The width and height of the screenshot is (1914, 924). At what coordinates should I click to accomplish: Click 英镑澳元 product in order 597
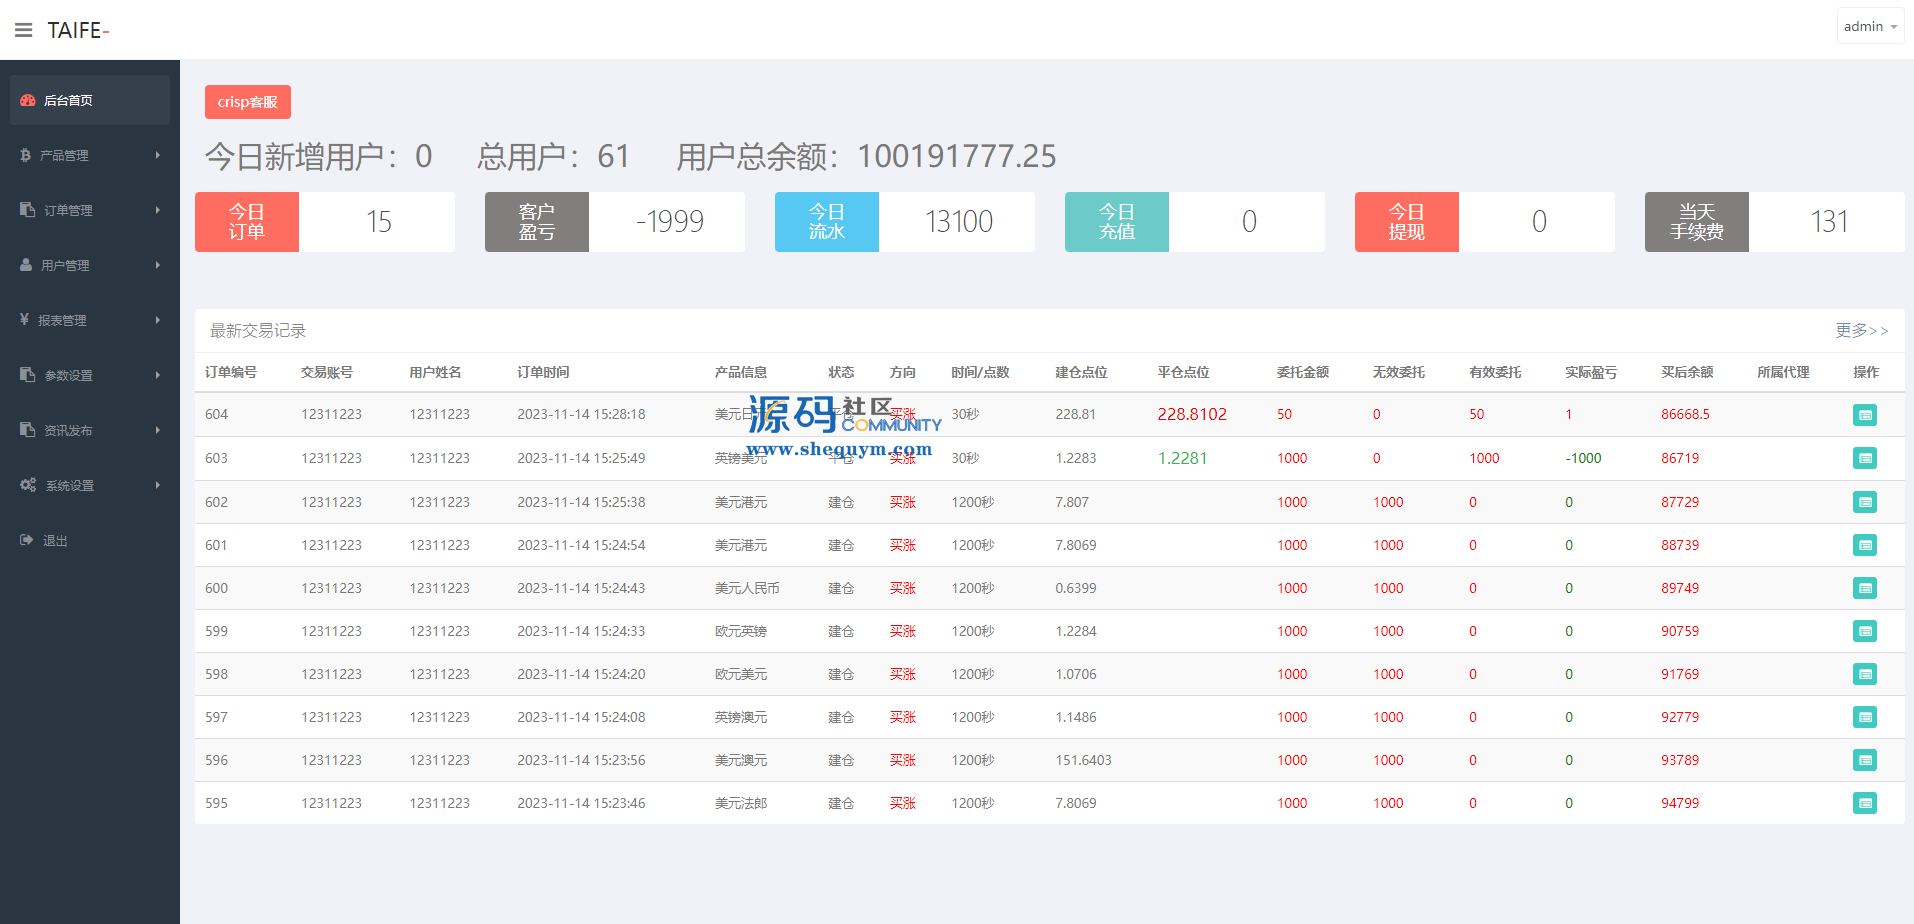[x=741, y=717]
